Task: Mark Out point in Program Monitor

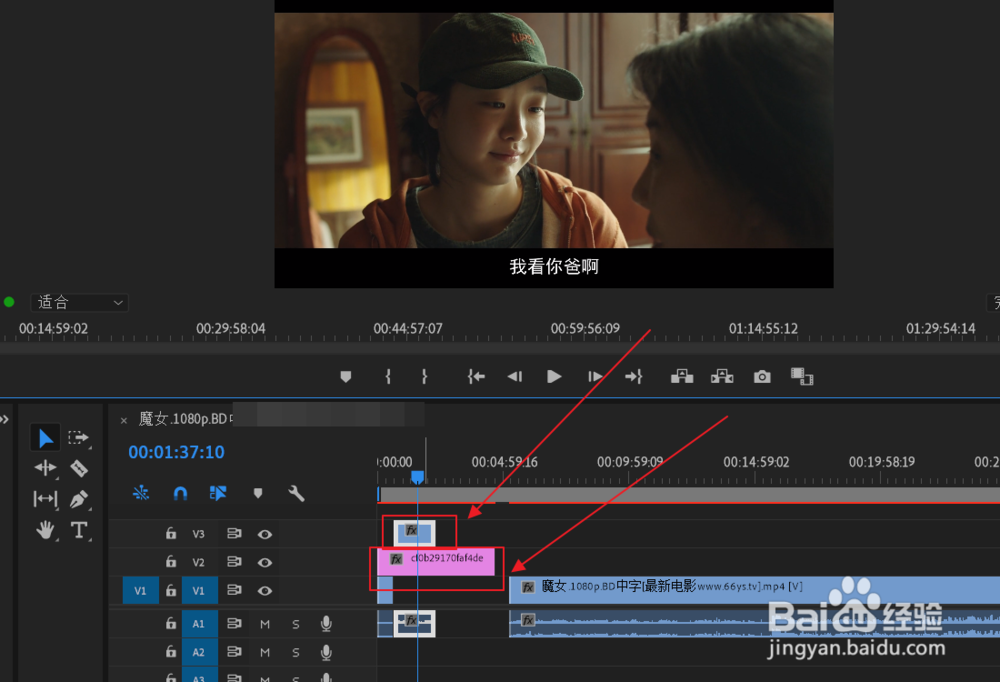Action: pos(424,377)
